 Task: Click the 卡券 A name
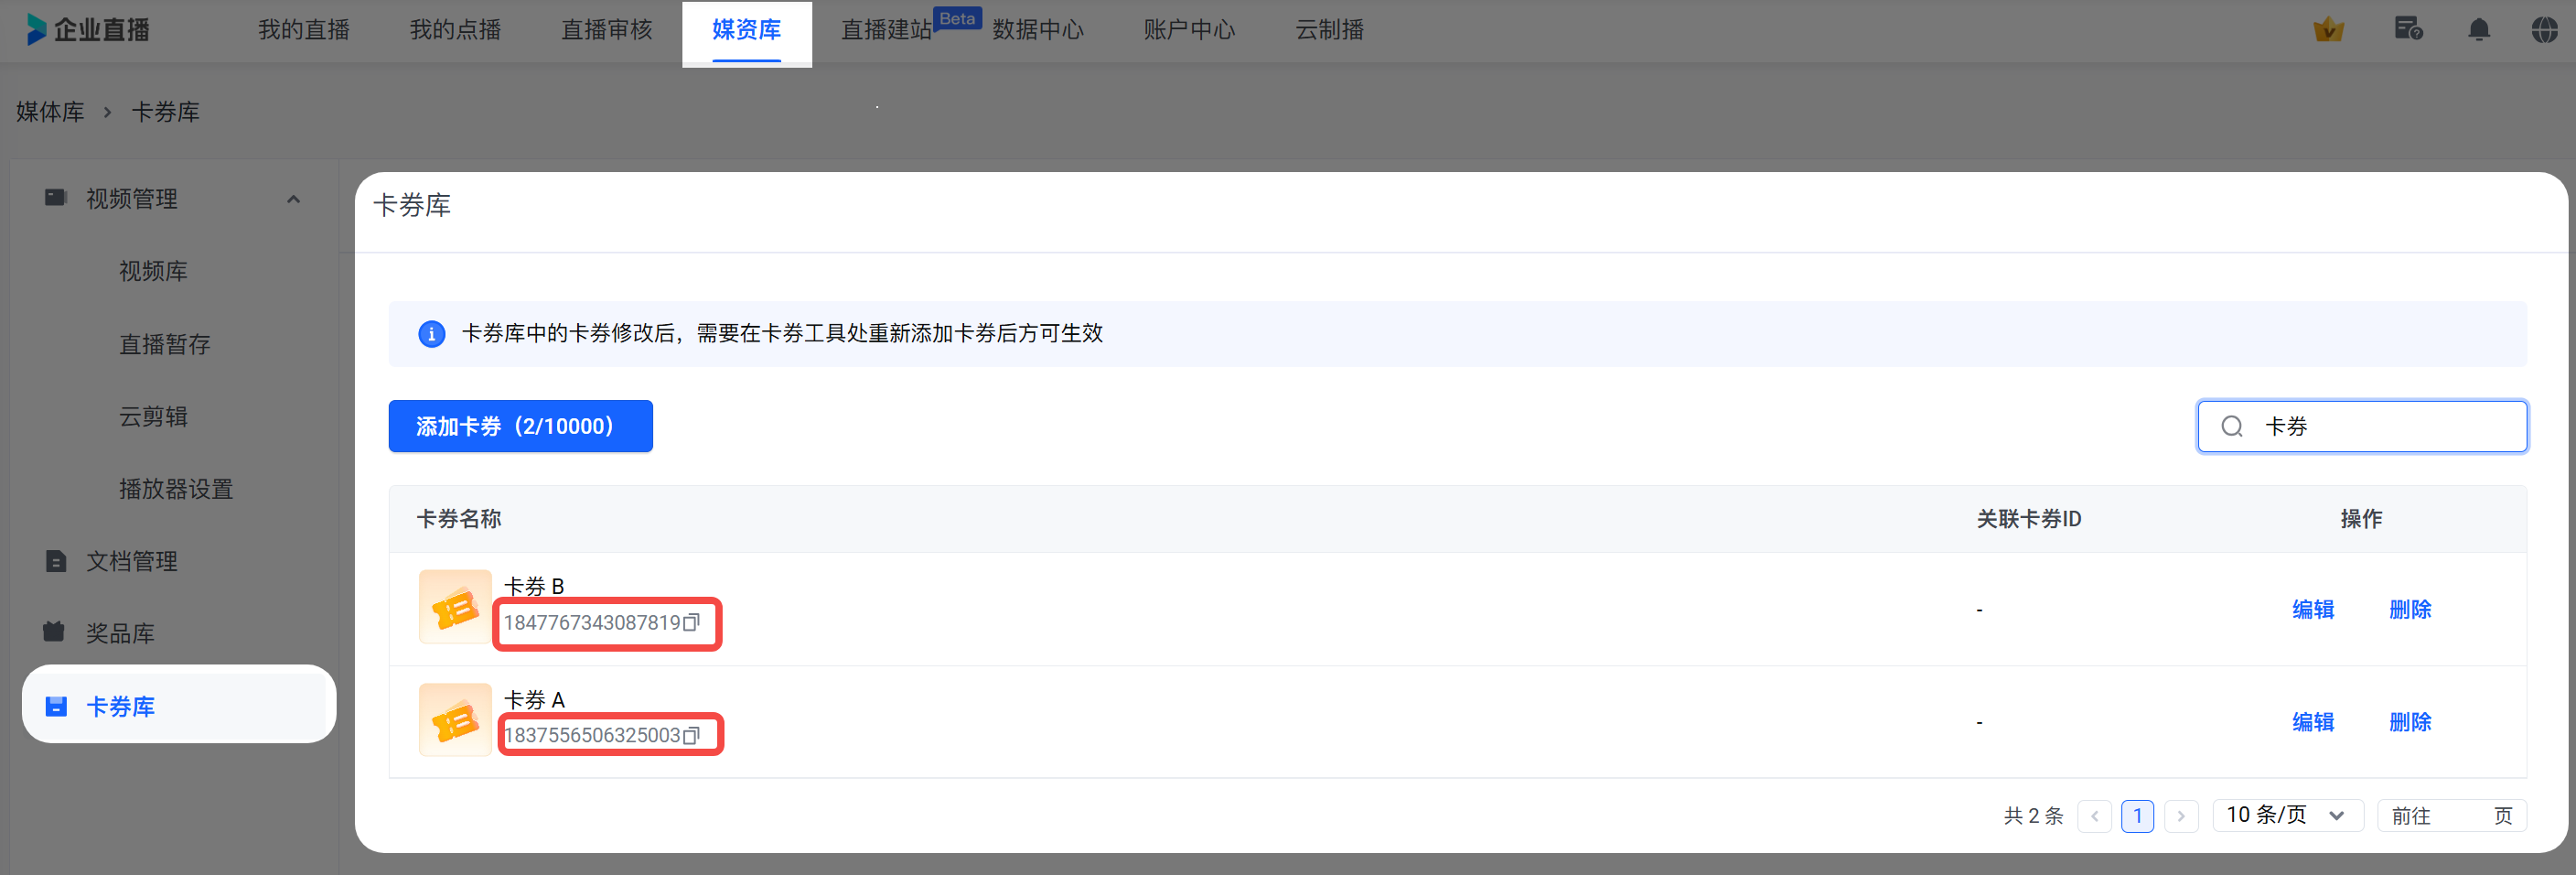(535, 699)
